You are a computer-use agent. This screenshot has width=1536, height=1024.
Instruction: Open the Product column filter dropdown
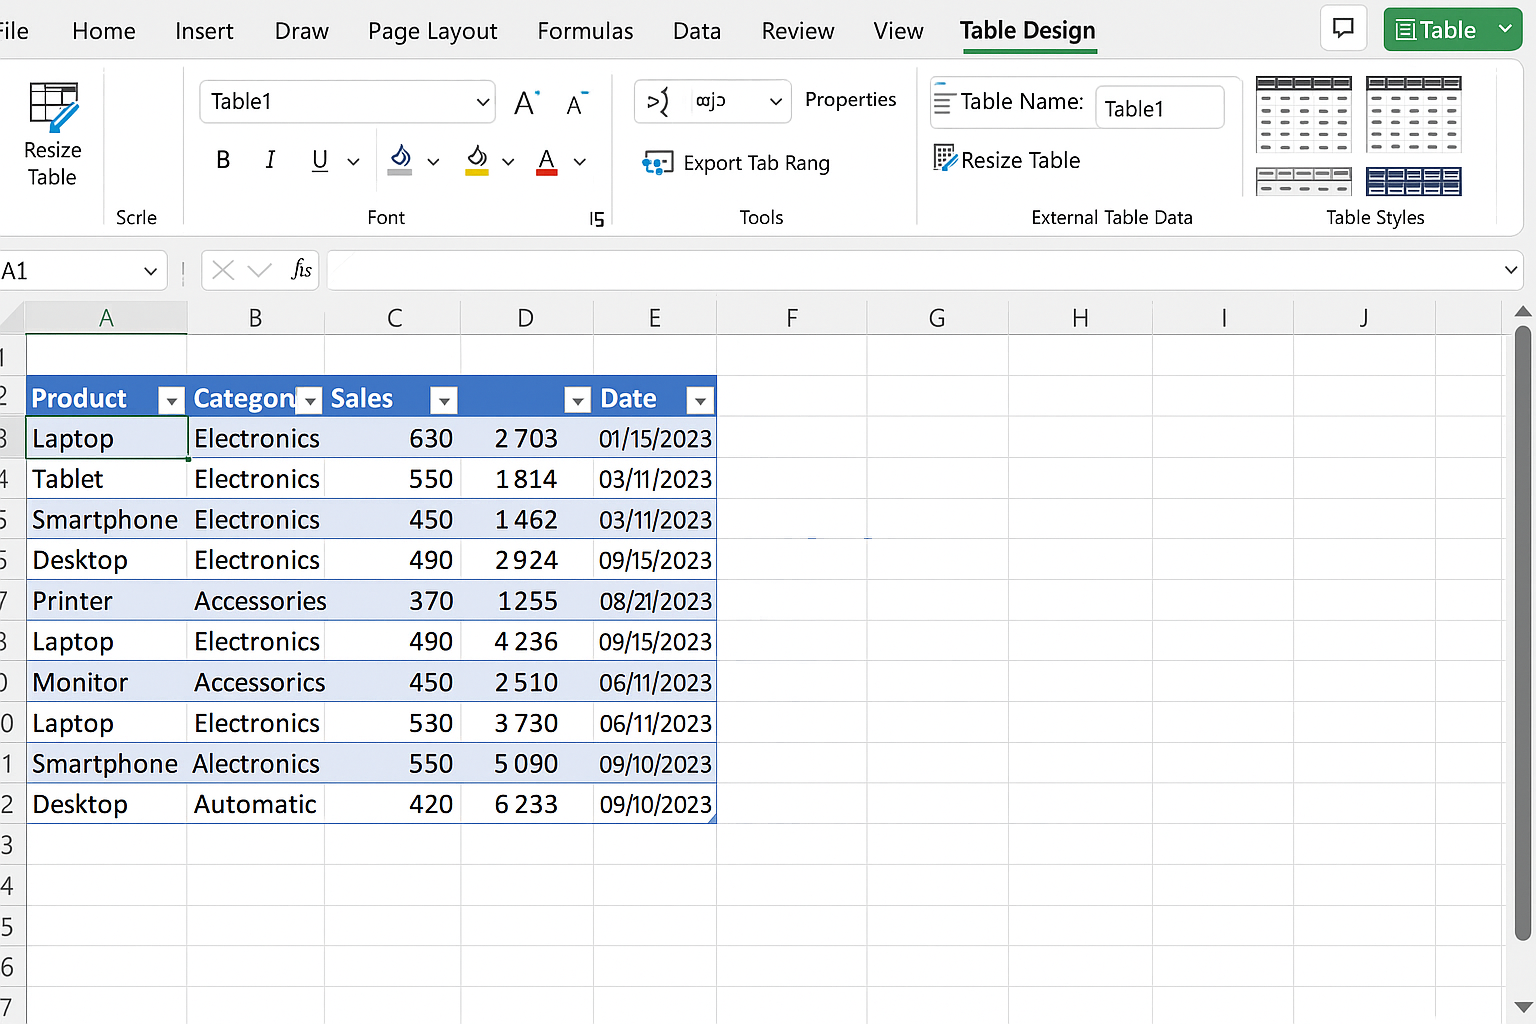(x=172, y=401)
